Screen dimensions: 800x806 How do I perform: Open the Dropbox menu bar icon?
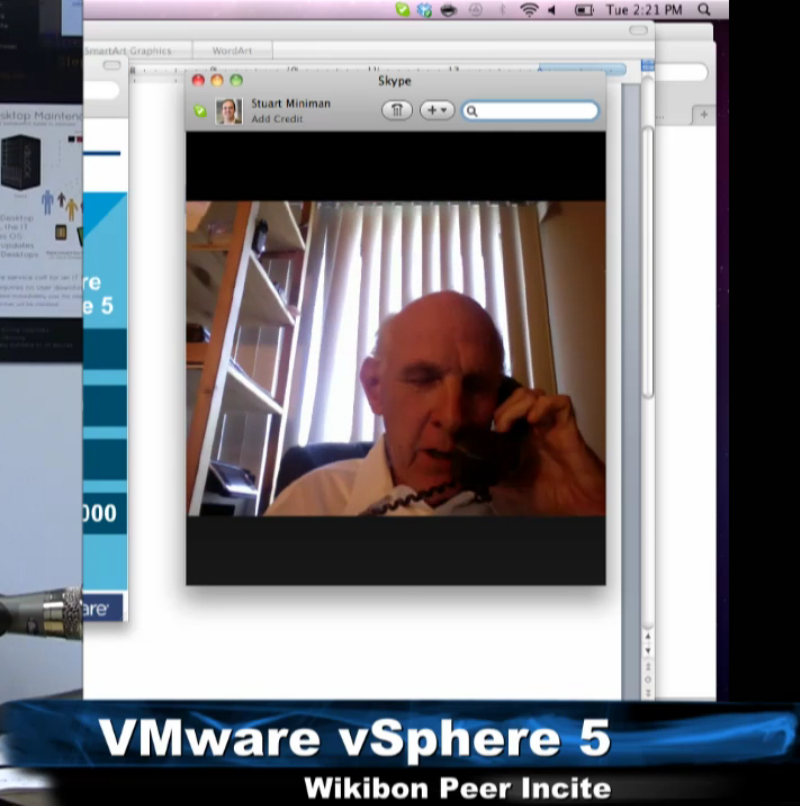click(425, 10)
